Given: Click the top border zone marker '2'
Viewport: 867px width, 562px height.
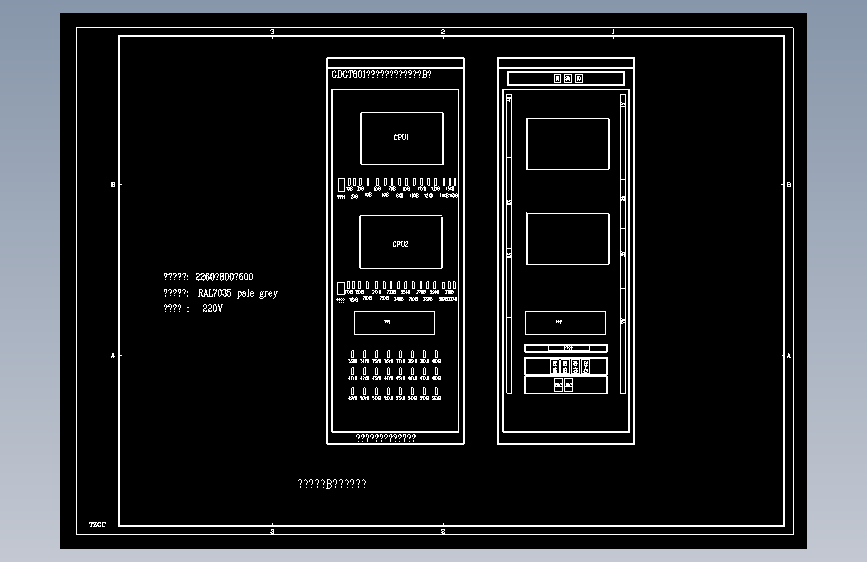Looking at the screenshot, I should coord(443,32).
